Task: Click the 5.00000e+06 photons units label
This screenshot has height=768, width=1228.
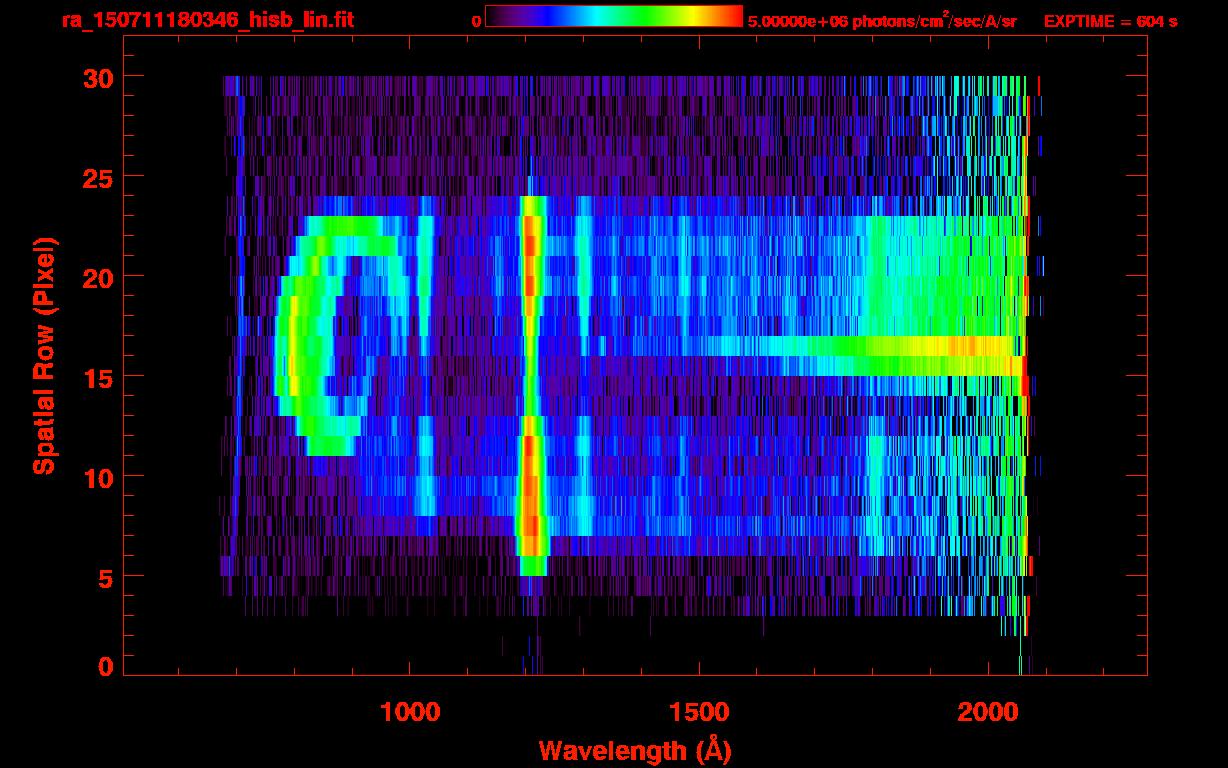Action: [882, 21]
